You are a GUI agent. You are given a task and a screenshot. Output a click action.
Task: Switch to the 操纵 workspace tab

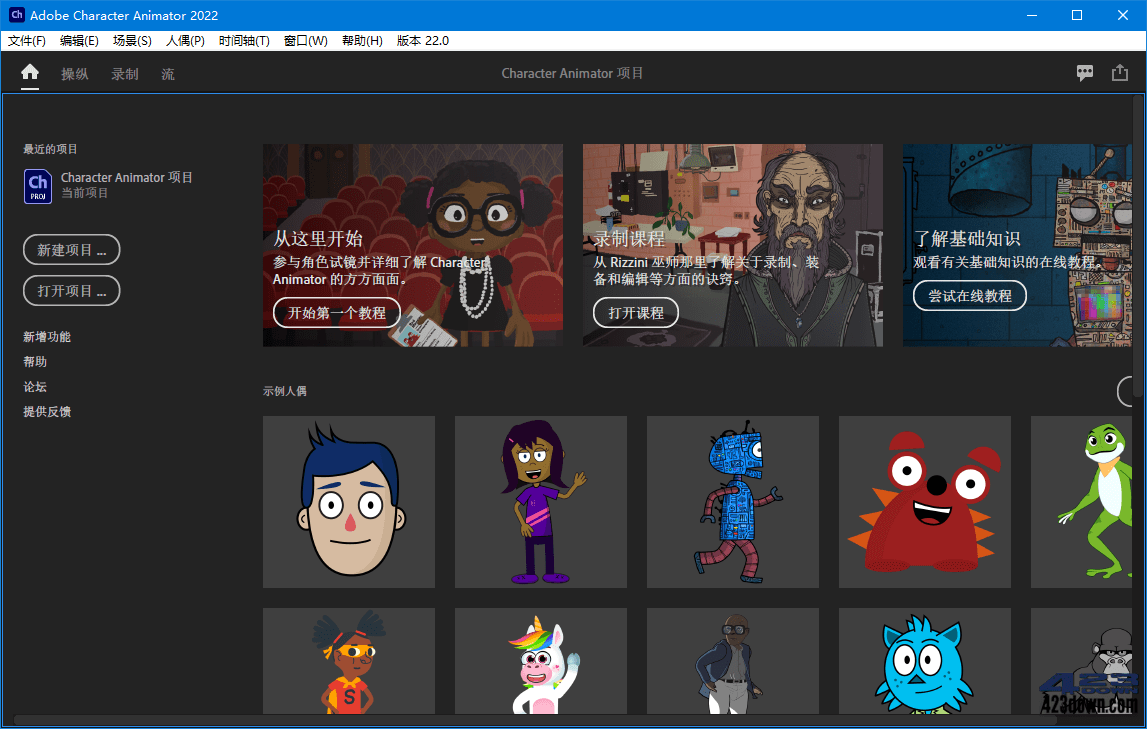pyautogui.click(x=75, y=72)
